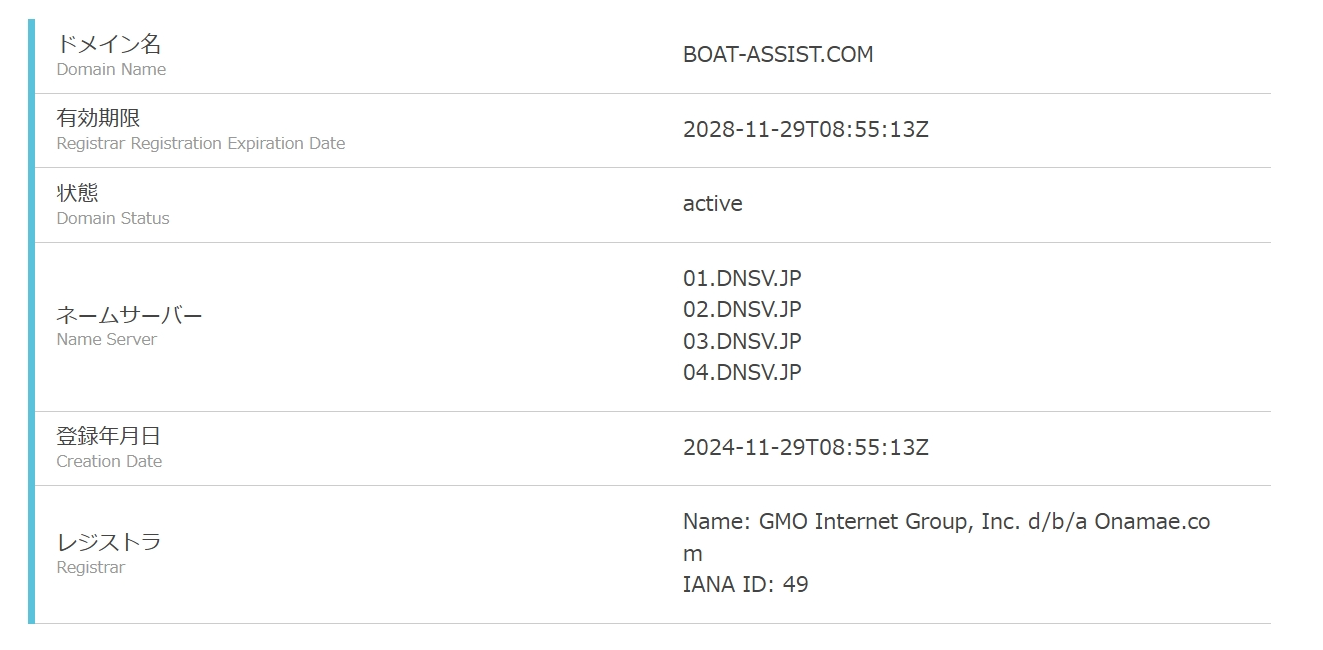Select name server 04.DNSV.JP

coord(742,372)
